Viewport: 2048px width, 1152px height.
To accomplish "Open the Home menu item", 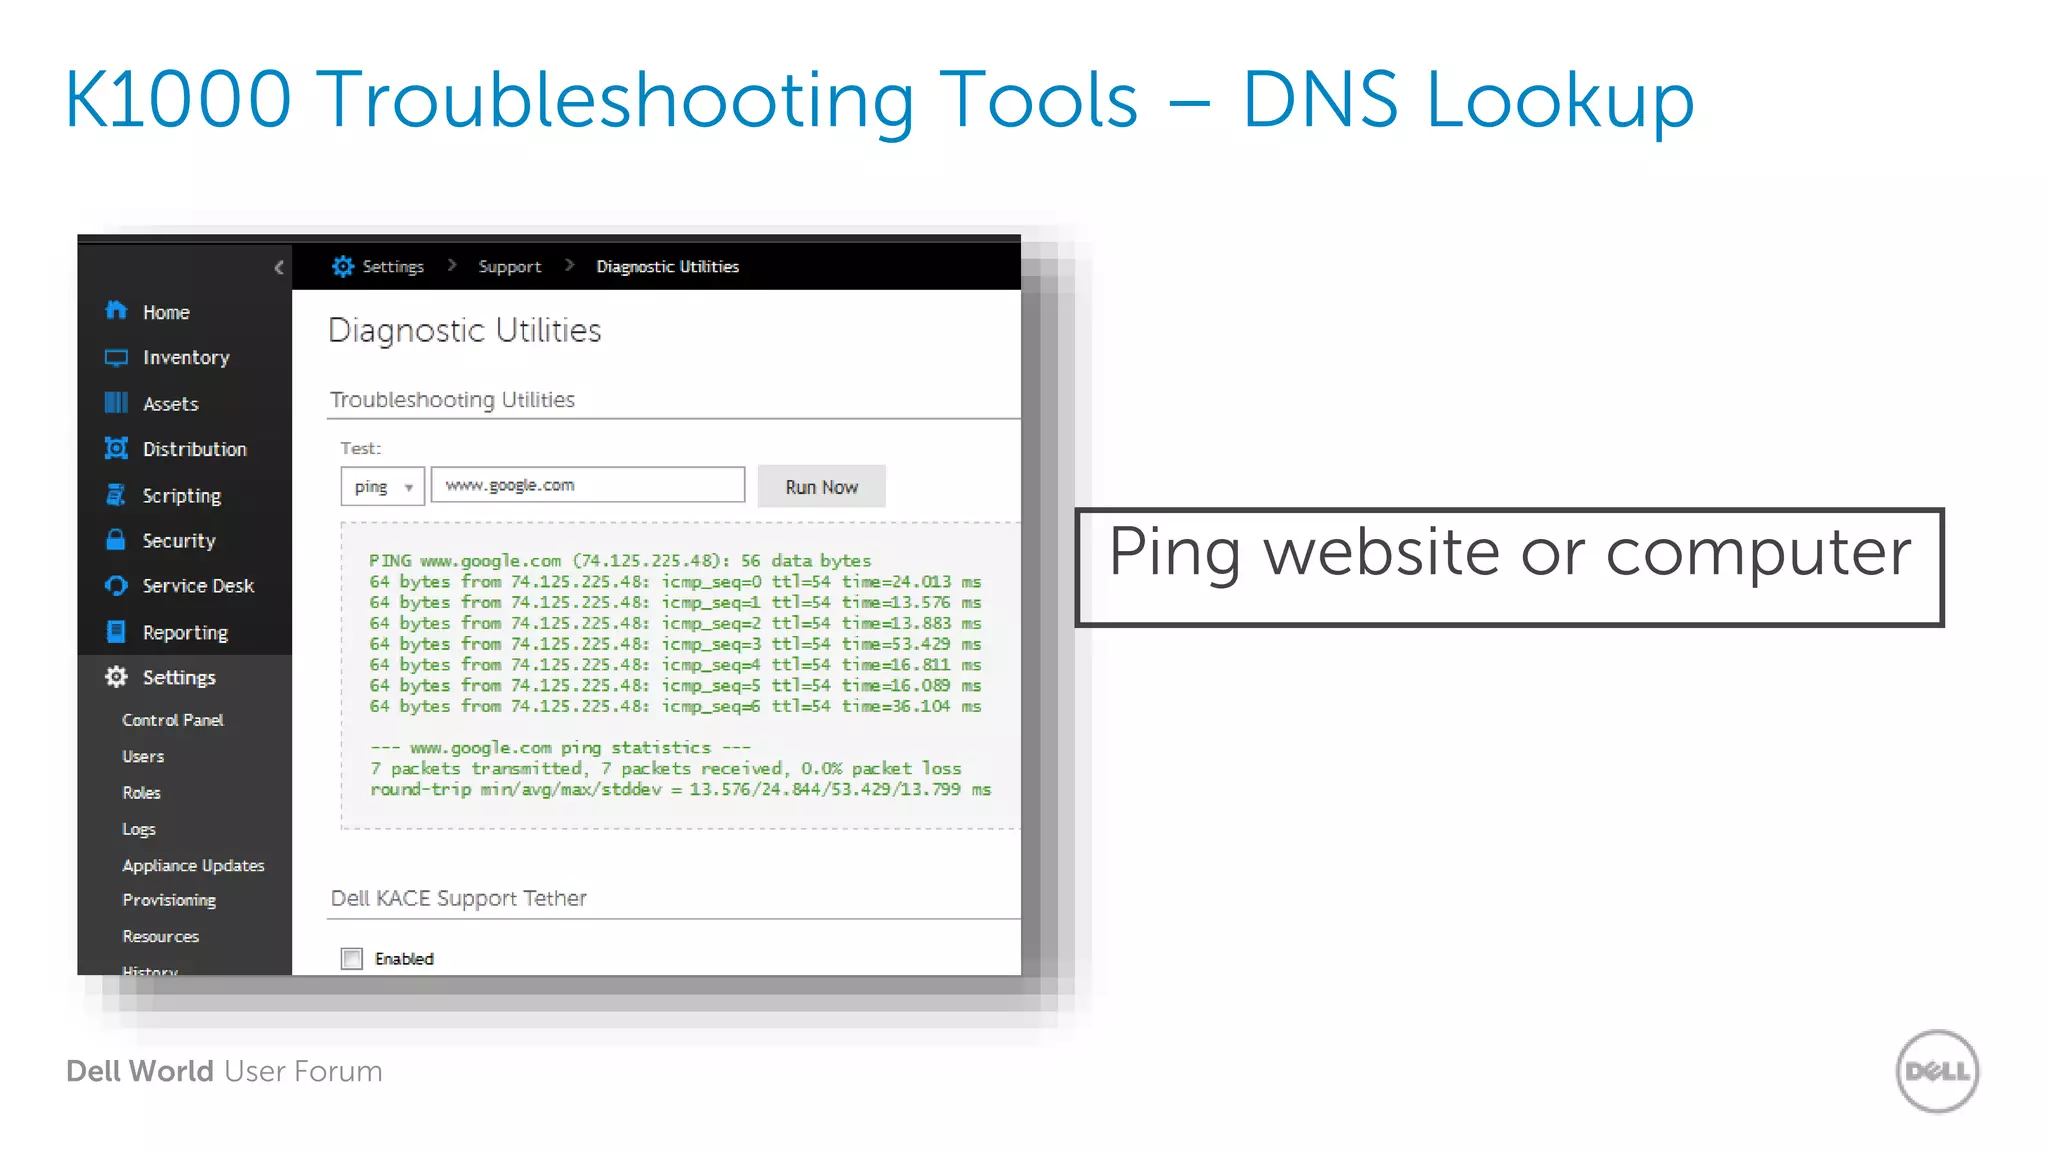I will (166, 312).
